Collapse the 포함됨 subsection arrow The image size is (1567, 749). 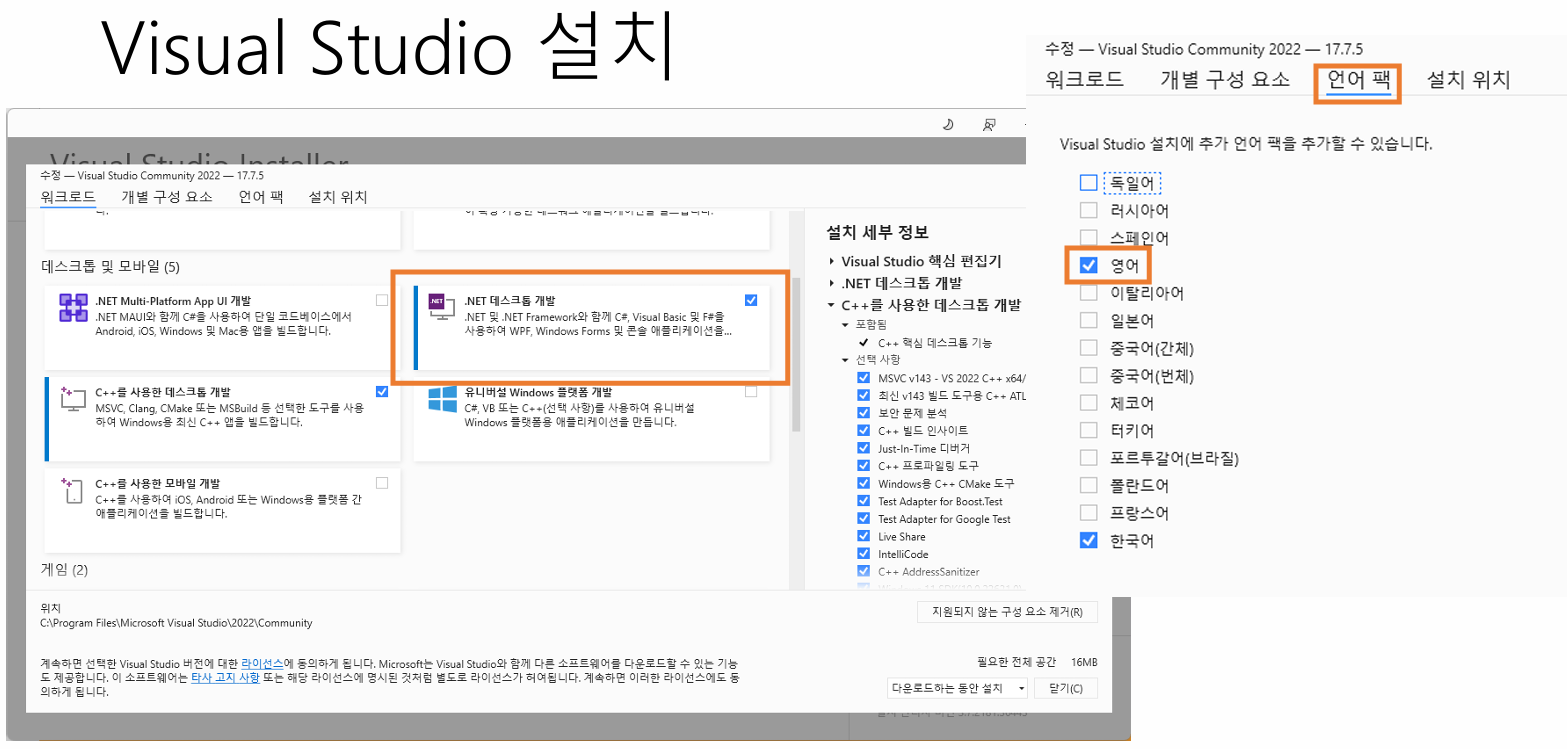[x=845, y=325]
